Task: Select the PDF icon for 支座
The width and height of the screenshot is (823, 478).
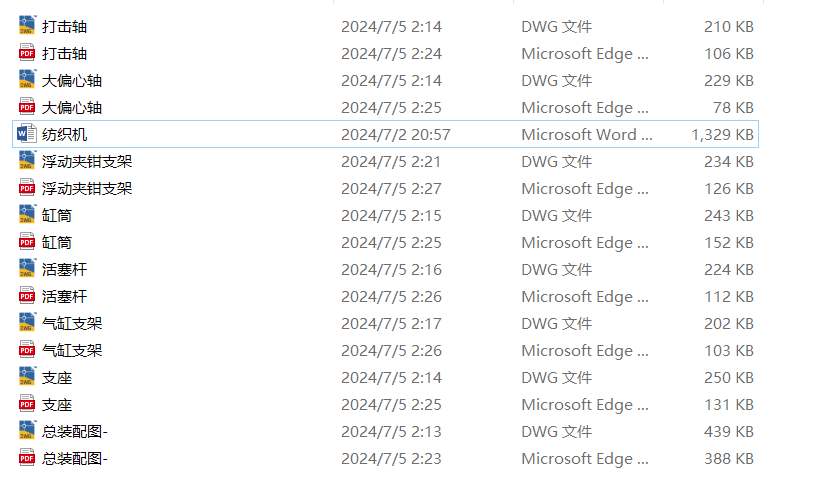Action: click(27, 403)
